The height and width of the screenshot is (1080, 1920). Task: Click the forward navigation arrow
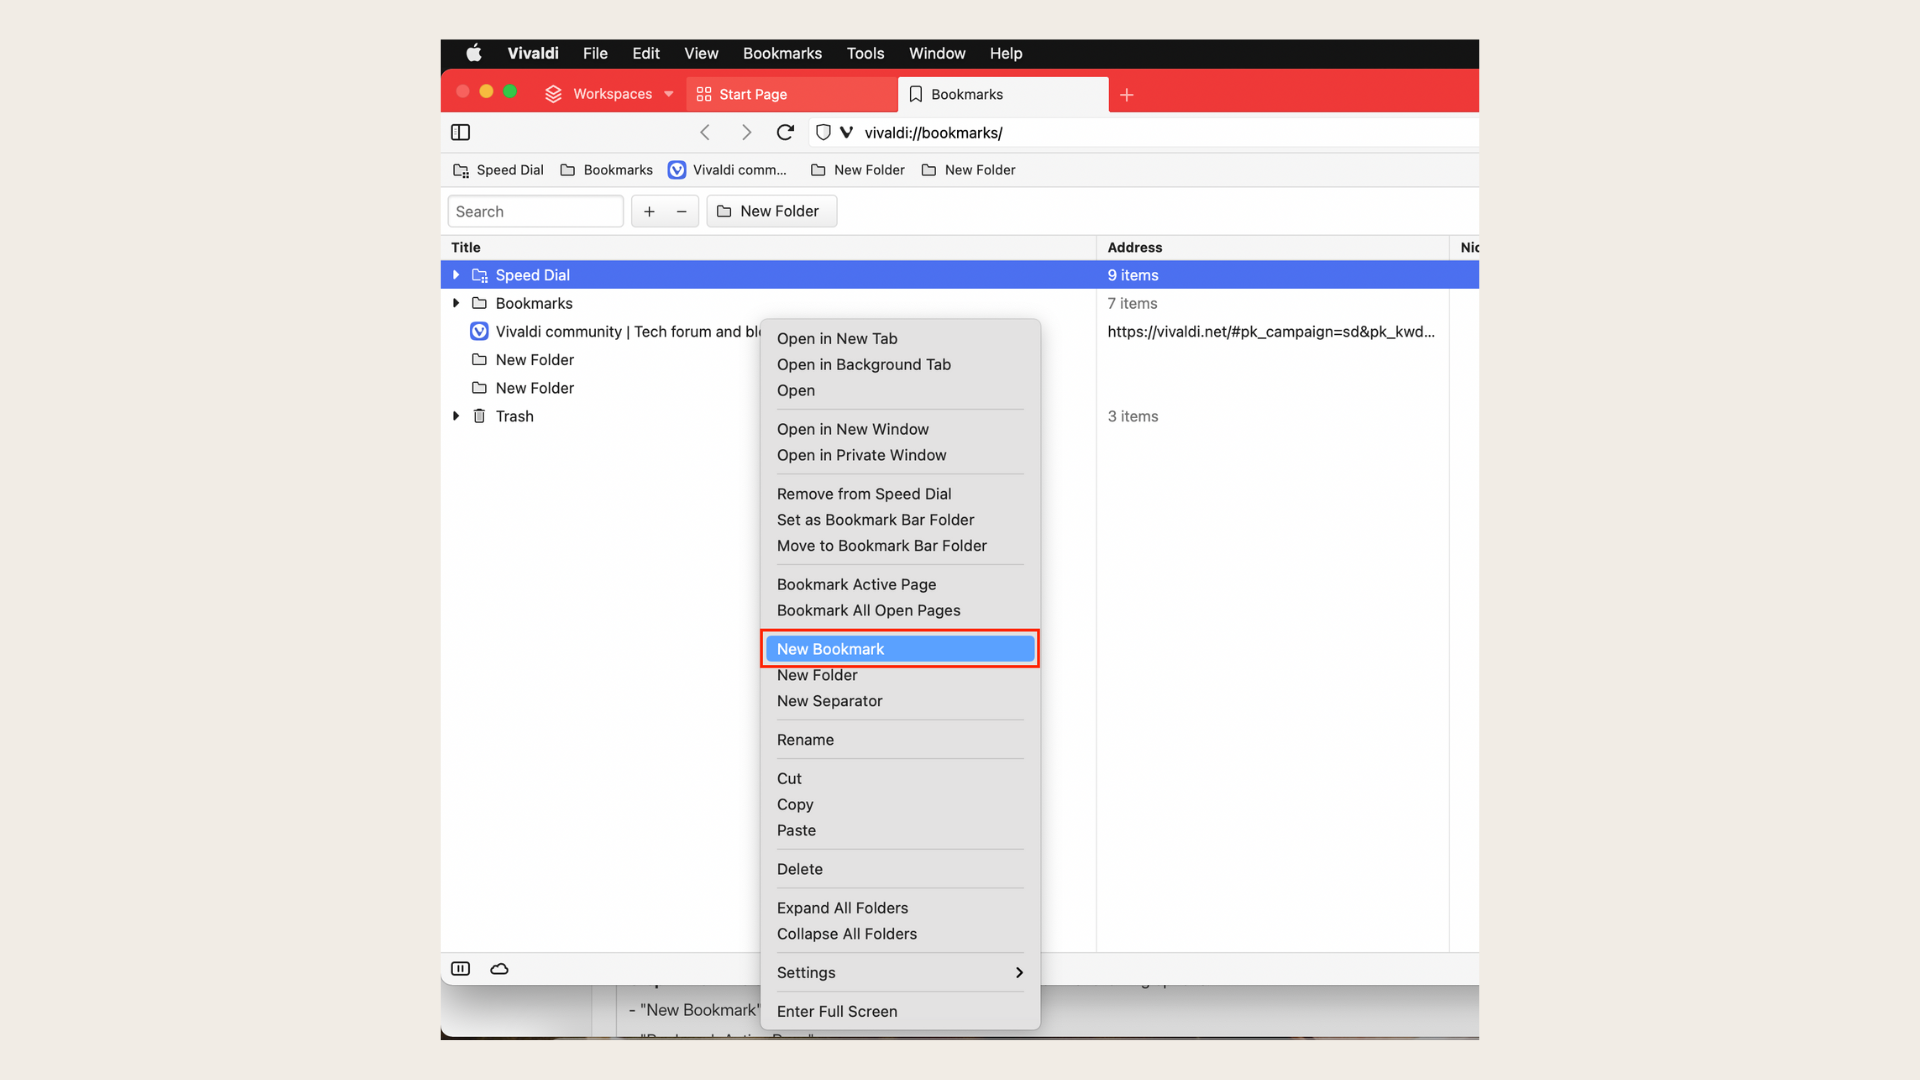(x=746, y=132)
